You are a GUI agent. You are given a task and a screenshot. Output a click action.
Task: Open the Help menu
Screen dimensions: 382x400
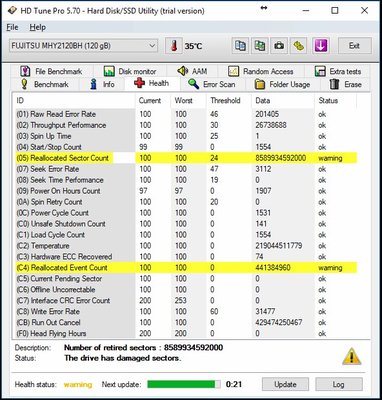pos(37,27)
